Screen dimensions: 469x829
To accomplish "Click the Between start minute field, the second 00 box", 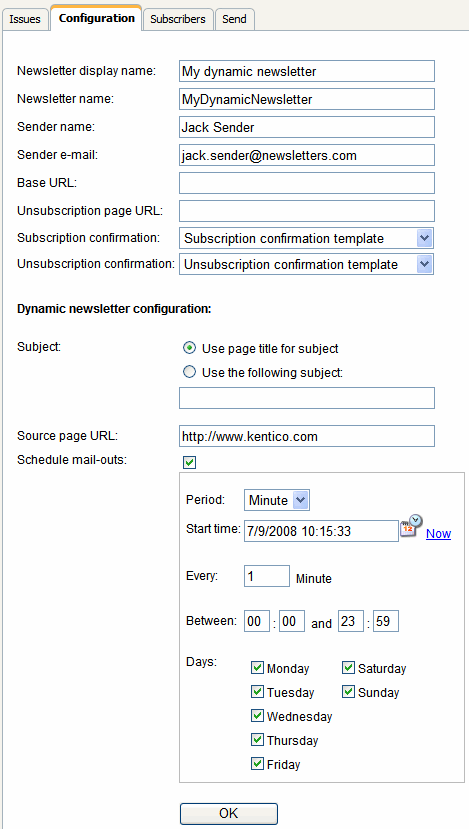I will 292,621.
